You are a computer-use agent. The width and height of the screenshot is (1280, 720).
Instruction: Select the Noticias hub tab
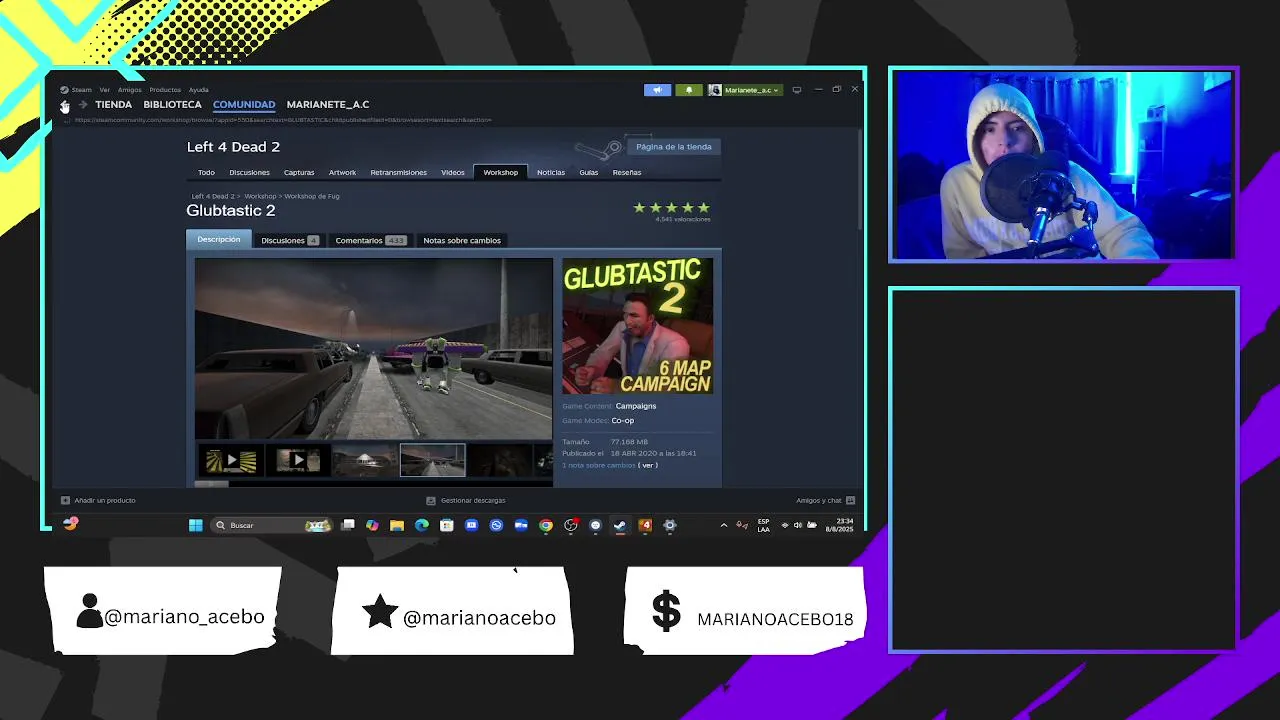coord(551,172)
